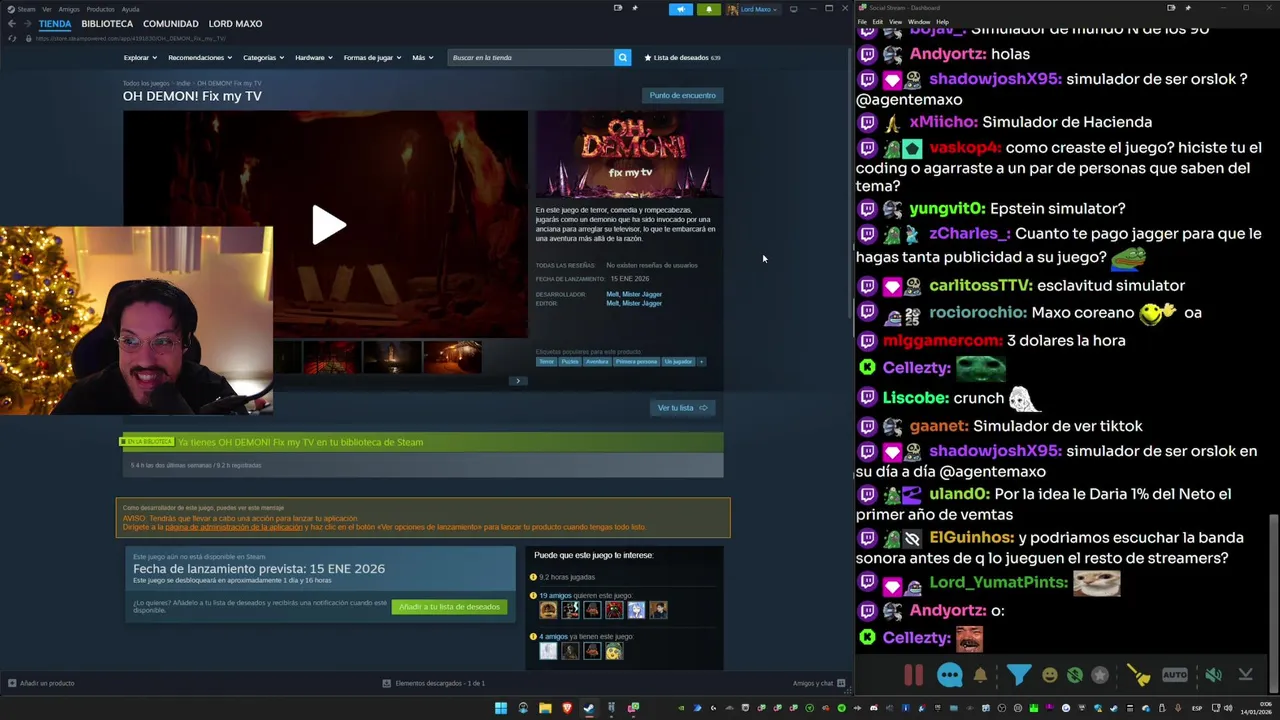Switch to the BIBLIOTECA tab
The width and height of the screenshot is (1280, 720).
pos(107,23)
